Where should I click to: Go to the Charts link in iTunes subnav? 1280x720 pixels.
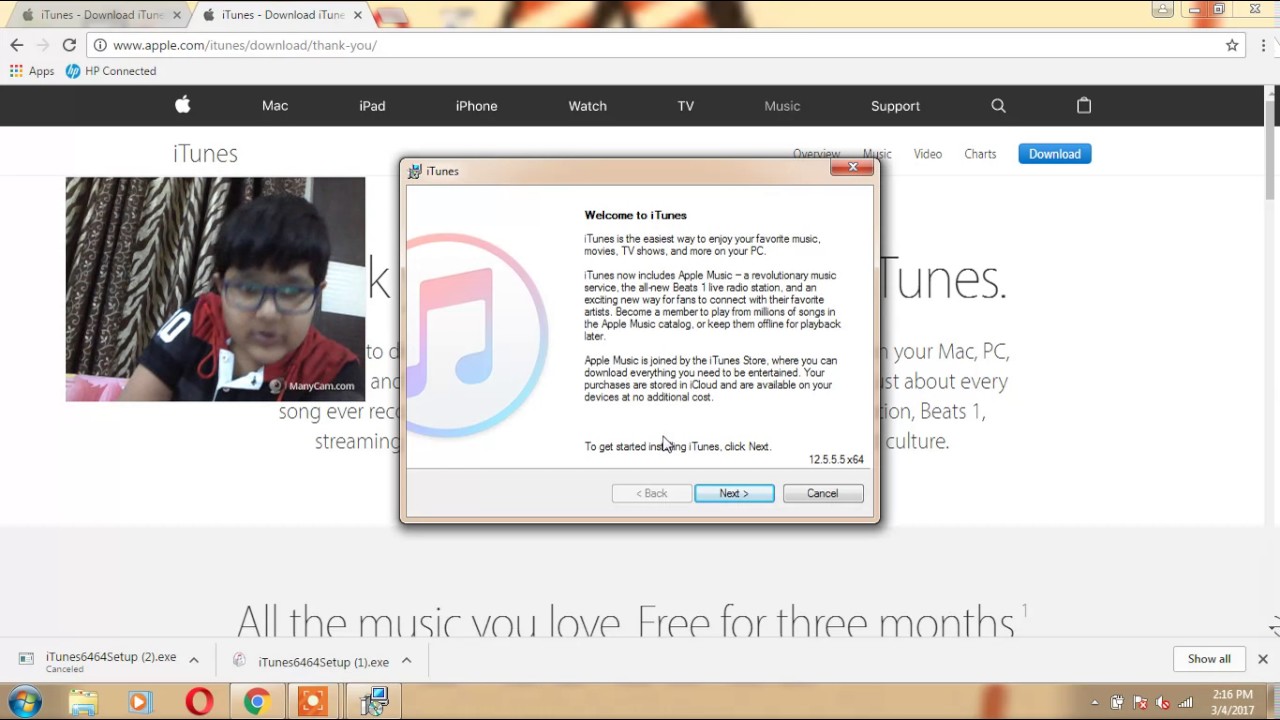point(980,154)
